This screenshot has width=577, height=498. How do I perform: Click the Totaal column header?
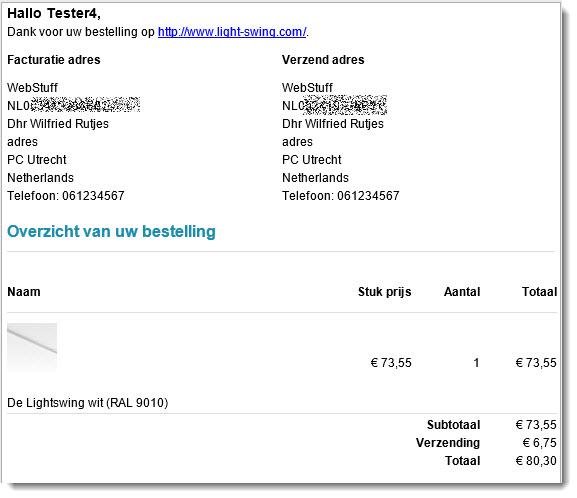pyautogui.click(x=539, y=292)
